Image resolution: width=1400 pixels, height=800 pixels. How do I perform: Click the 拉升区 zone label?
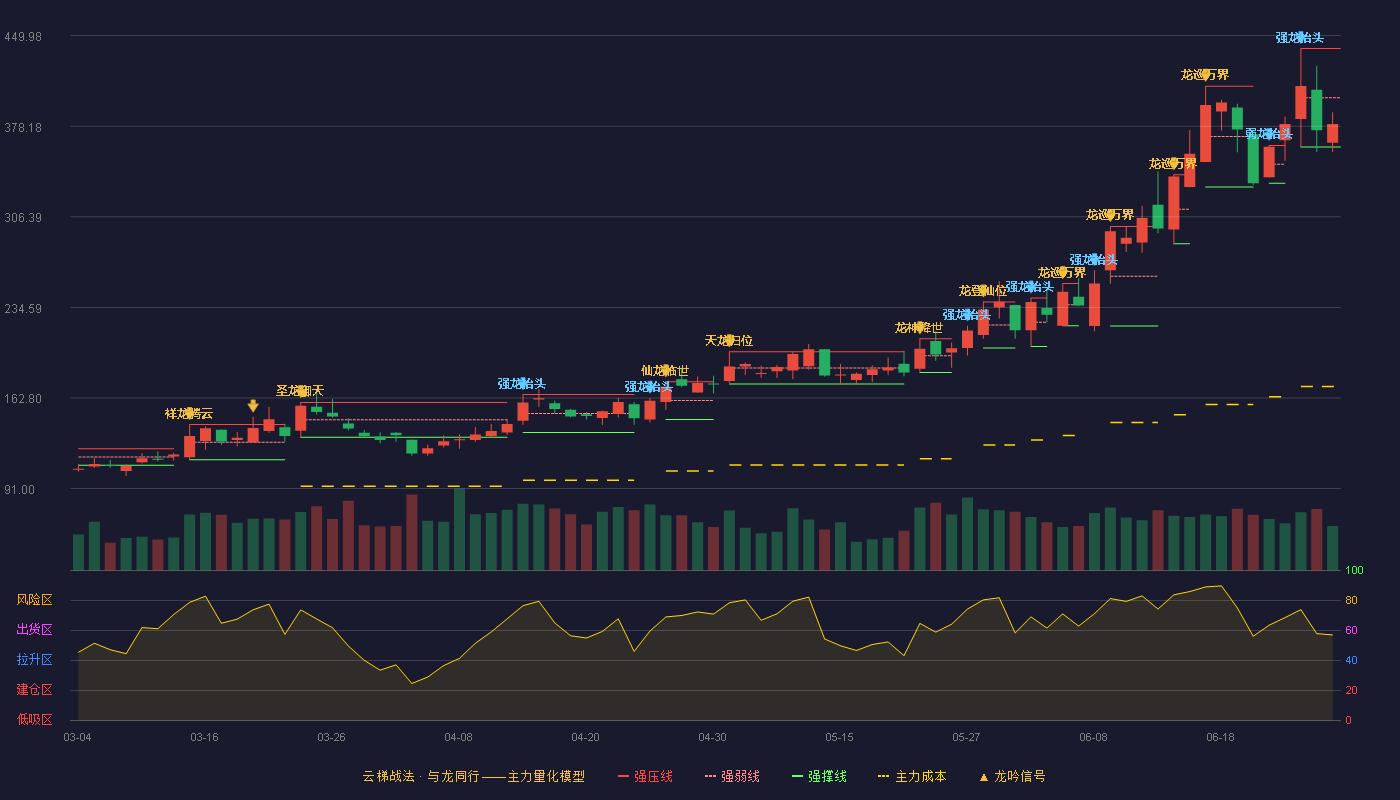(x=35, y=660)
